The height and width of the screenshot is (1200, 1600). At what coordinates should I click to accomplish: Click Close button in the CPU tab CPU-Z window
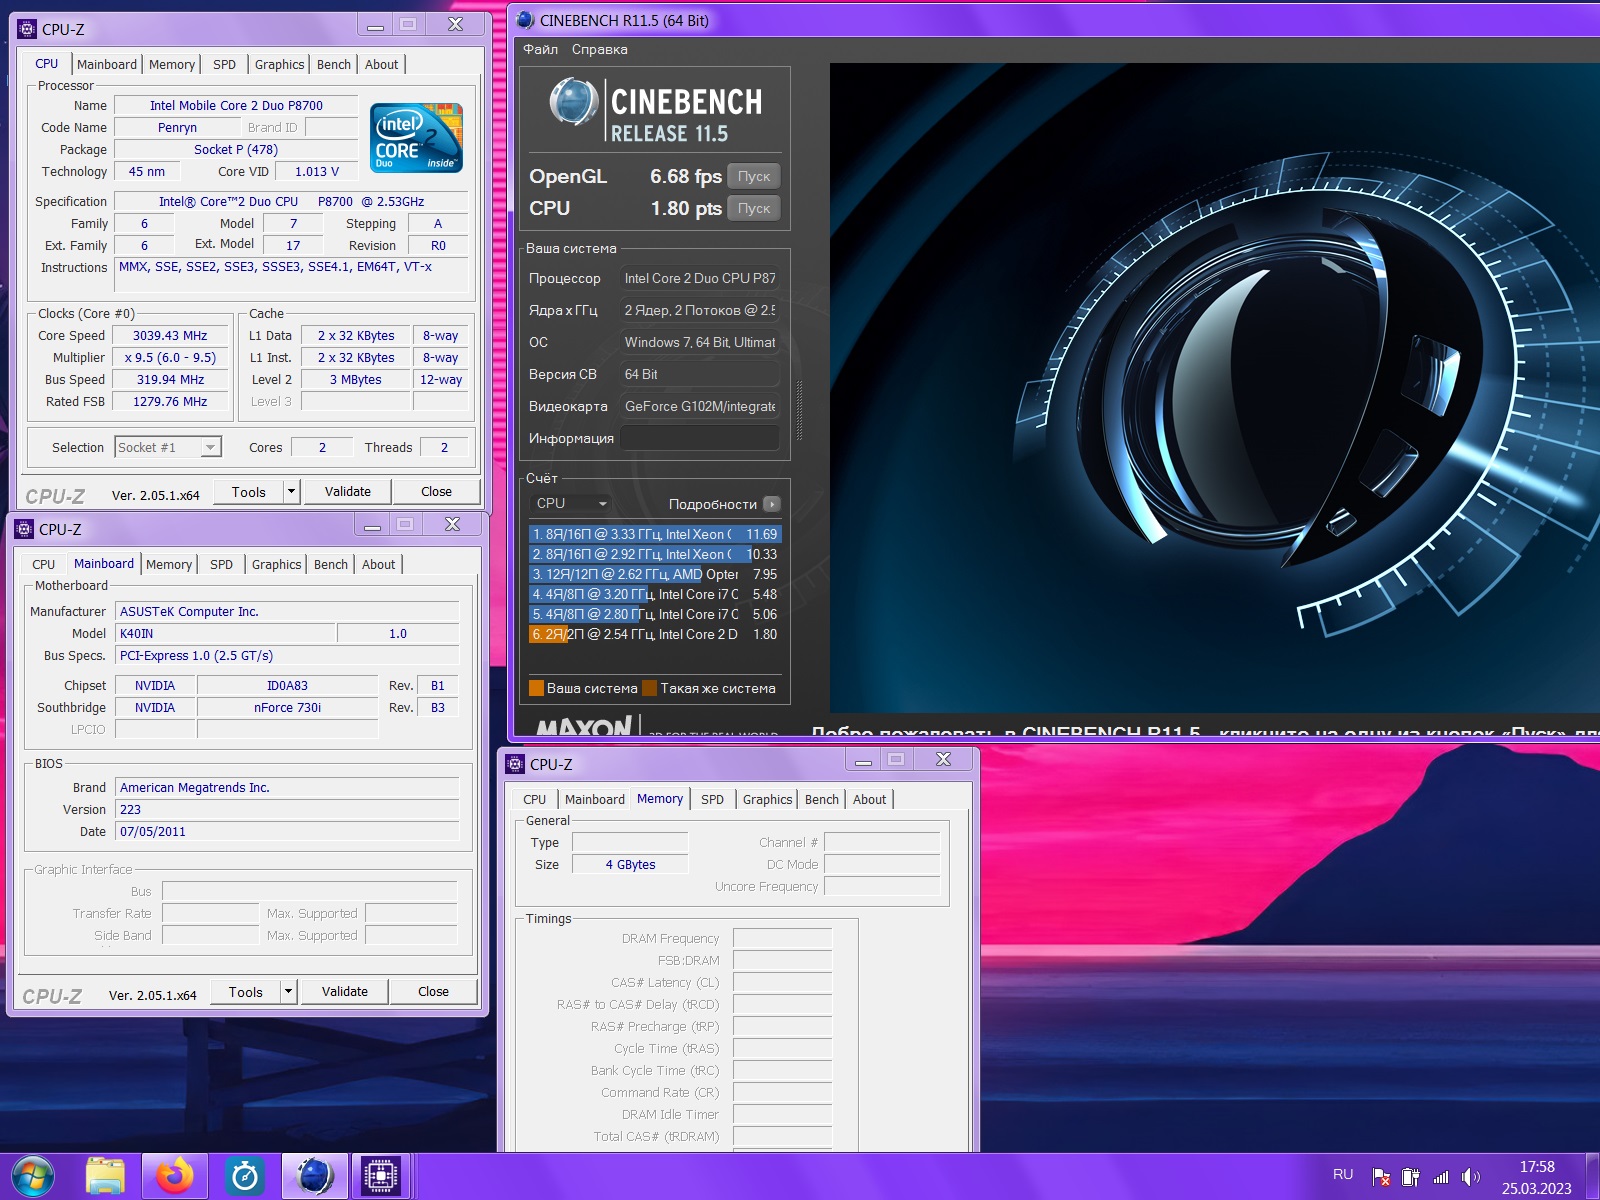click(x=436, y=491)
